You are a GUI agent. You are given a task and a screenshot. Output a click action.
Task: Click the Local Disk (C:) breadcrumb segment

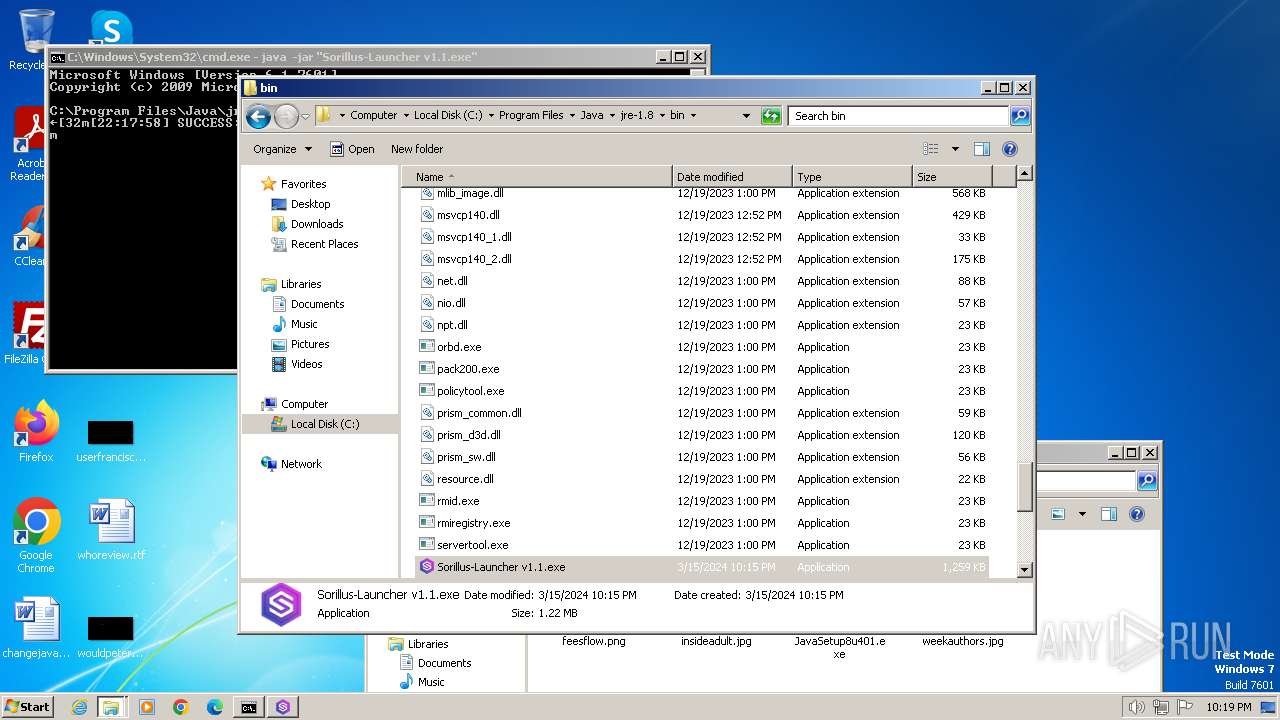pyautogui.click(x=448, y=116)
